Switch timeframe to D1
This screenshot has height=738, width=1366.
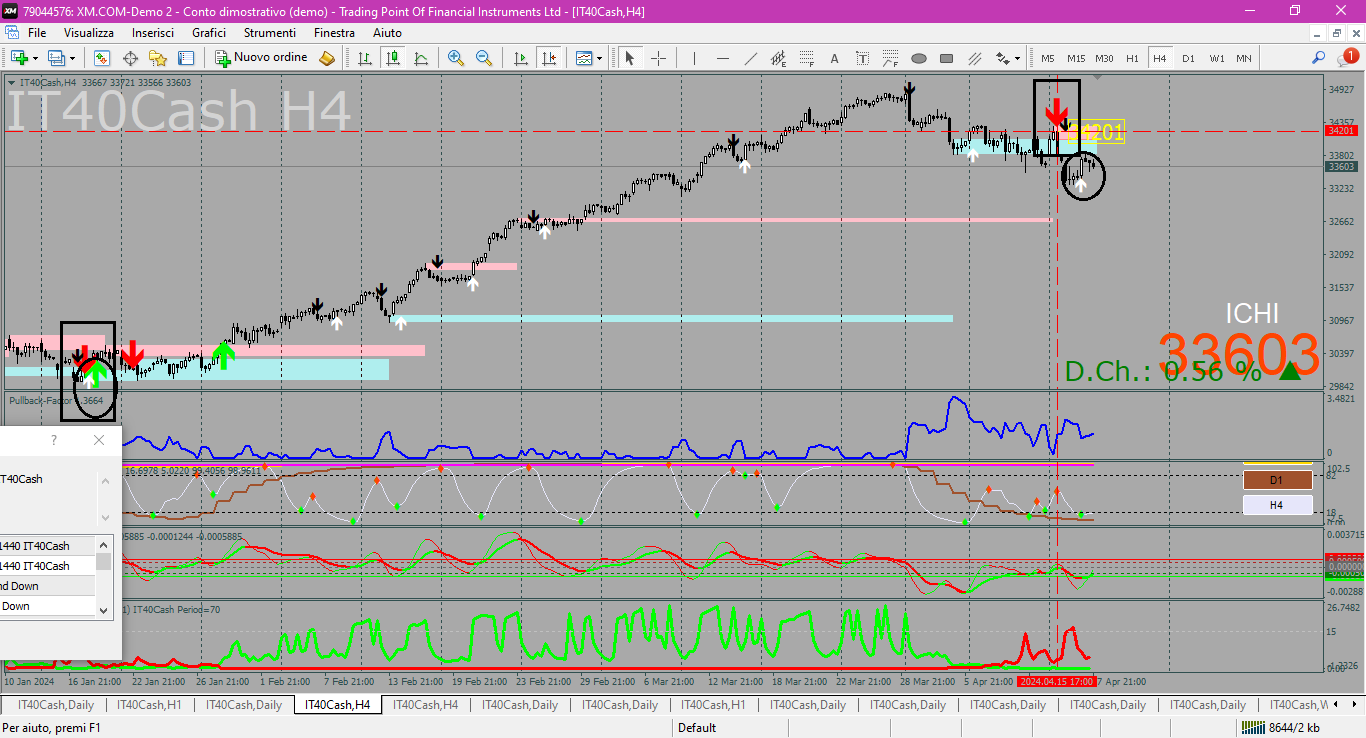pos(1188,58)
